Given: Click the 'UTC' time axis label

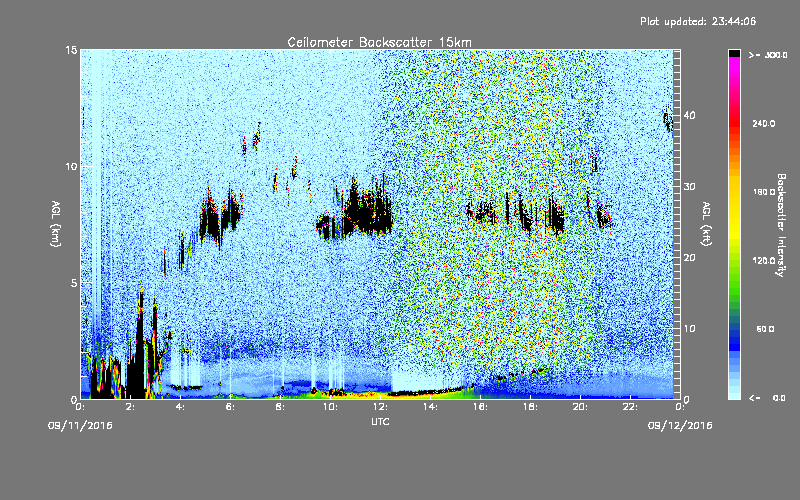Looking at the screenshot, I should point(380,421).
